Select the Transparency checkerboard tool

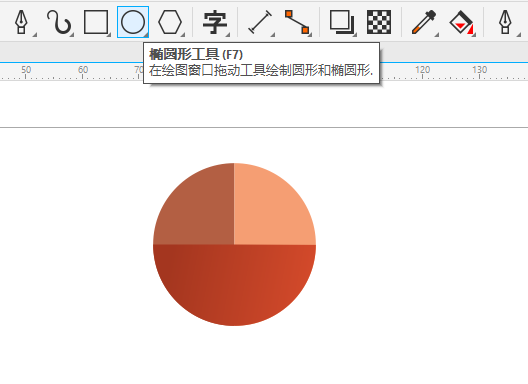[379, 22]
